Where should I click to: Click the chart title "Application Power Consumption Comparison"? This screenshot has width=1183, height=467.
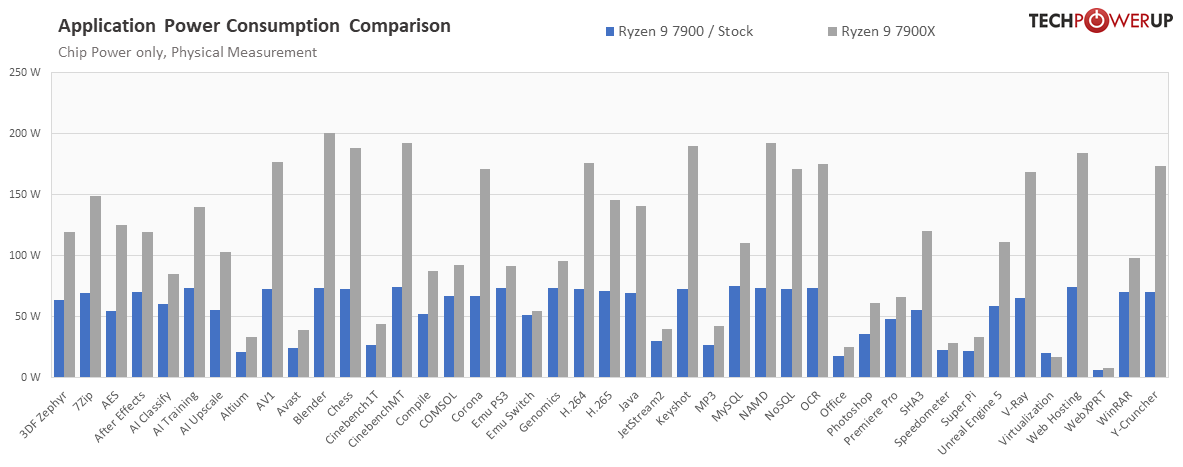click(254, 25)
